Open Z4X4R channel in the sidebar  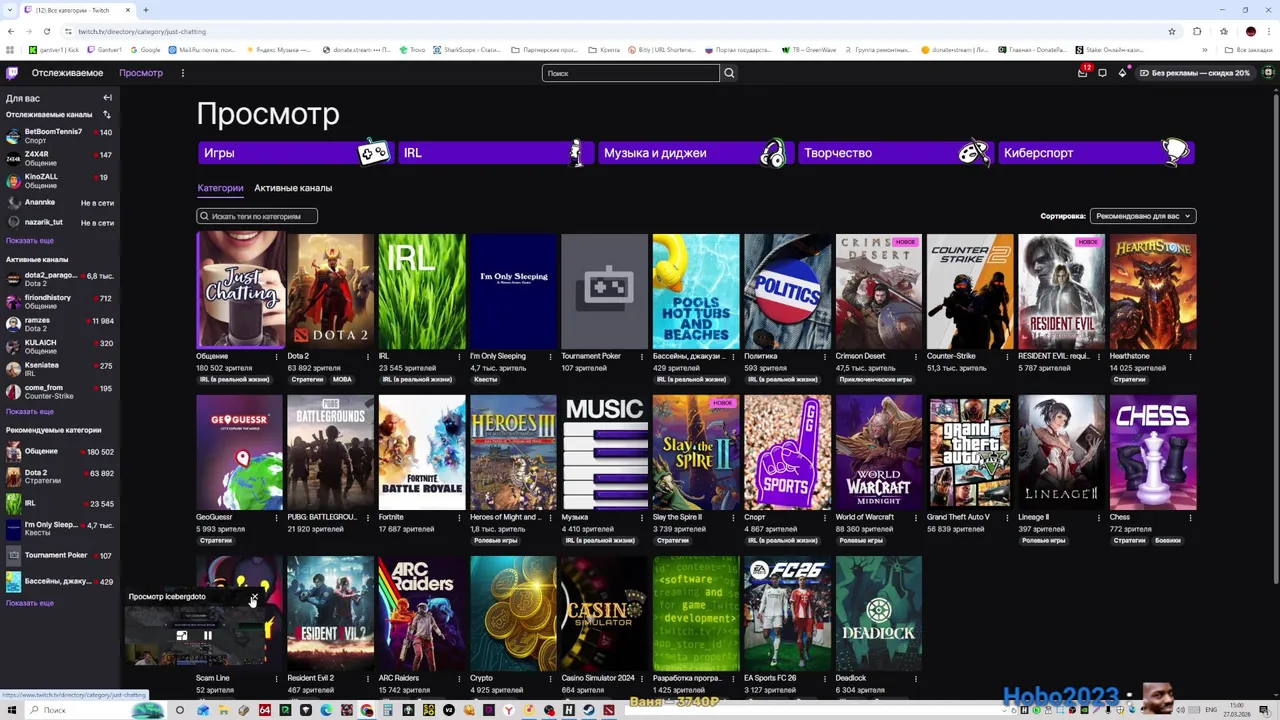click(x=60, y=159)
